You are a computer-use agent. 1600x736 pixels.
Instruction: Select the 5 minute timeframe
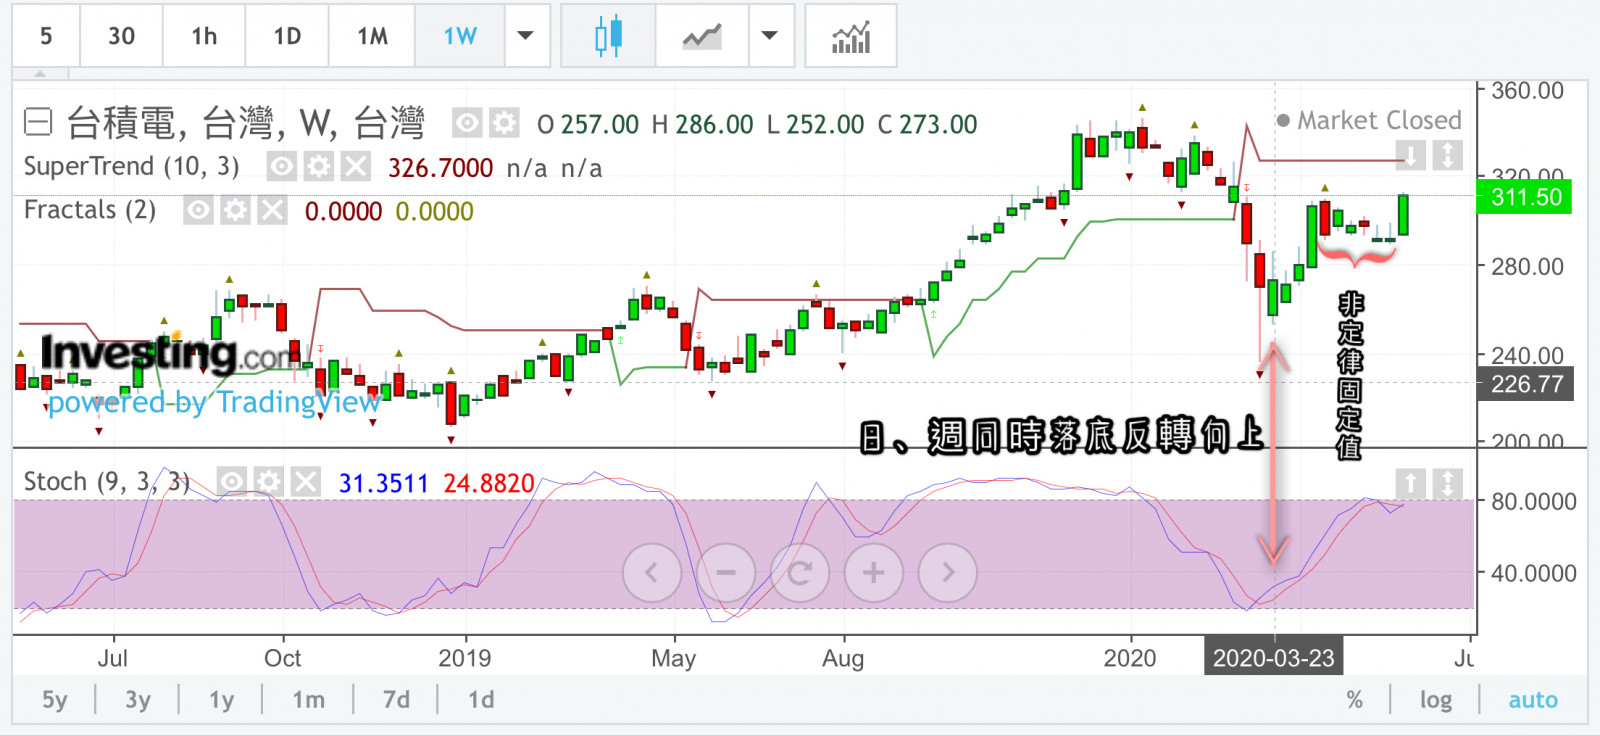pos(46,36)
